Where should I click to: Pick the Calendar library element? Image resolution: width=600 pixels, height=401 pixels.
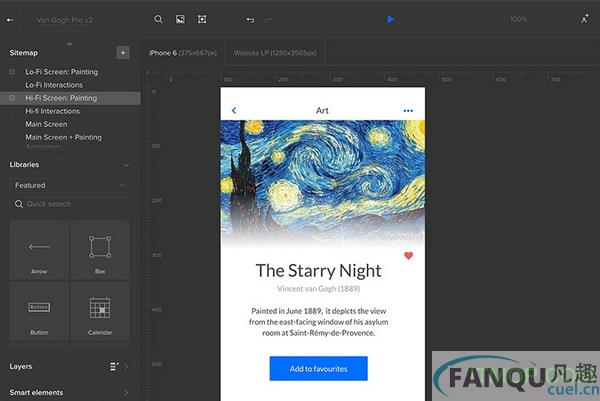tap(100, 311)
